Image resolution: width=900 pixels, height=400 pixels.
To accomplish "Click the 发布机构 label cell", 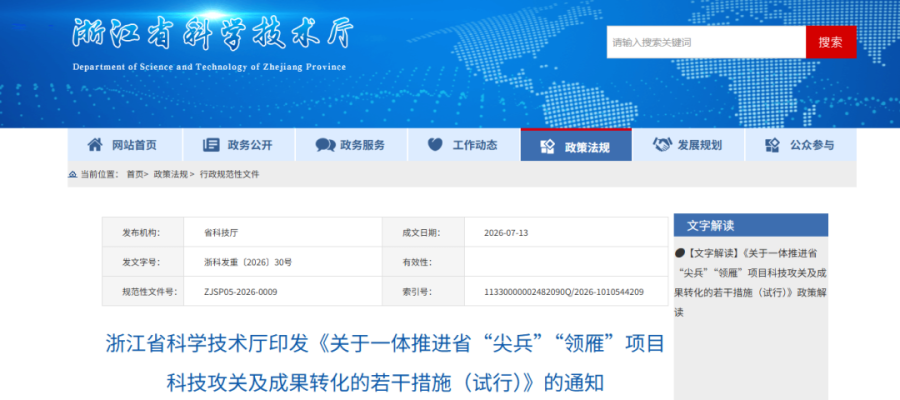I will [x=143, y=232].
